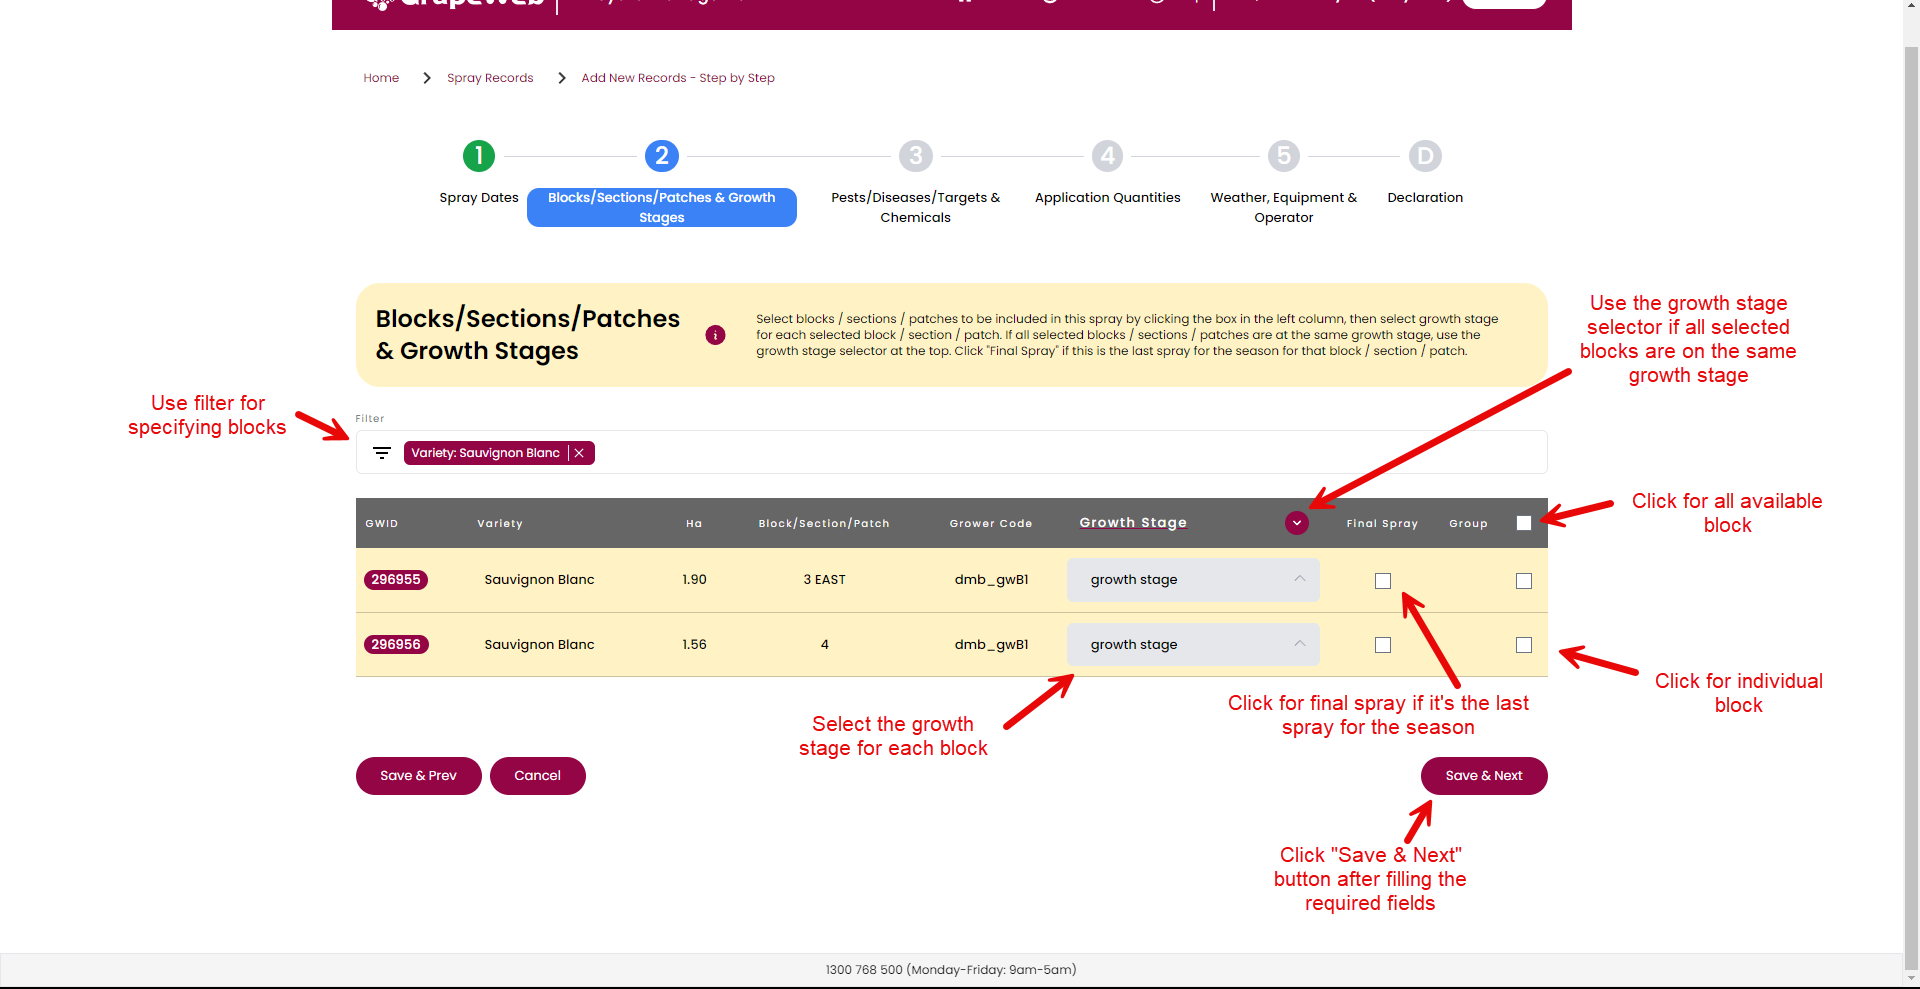Select the Blocks/Sections/Patches & Growth Stages step tab
The height and width of the screenshot is (989, 1920).
coord(661,207)
